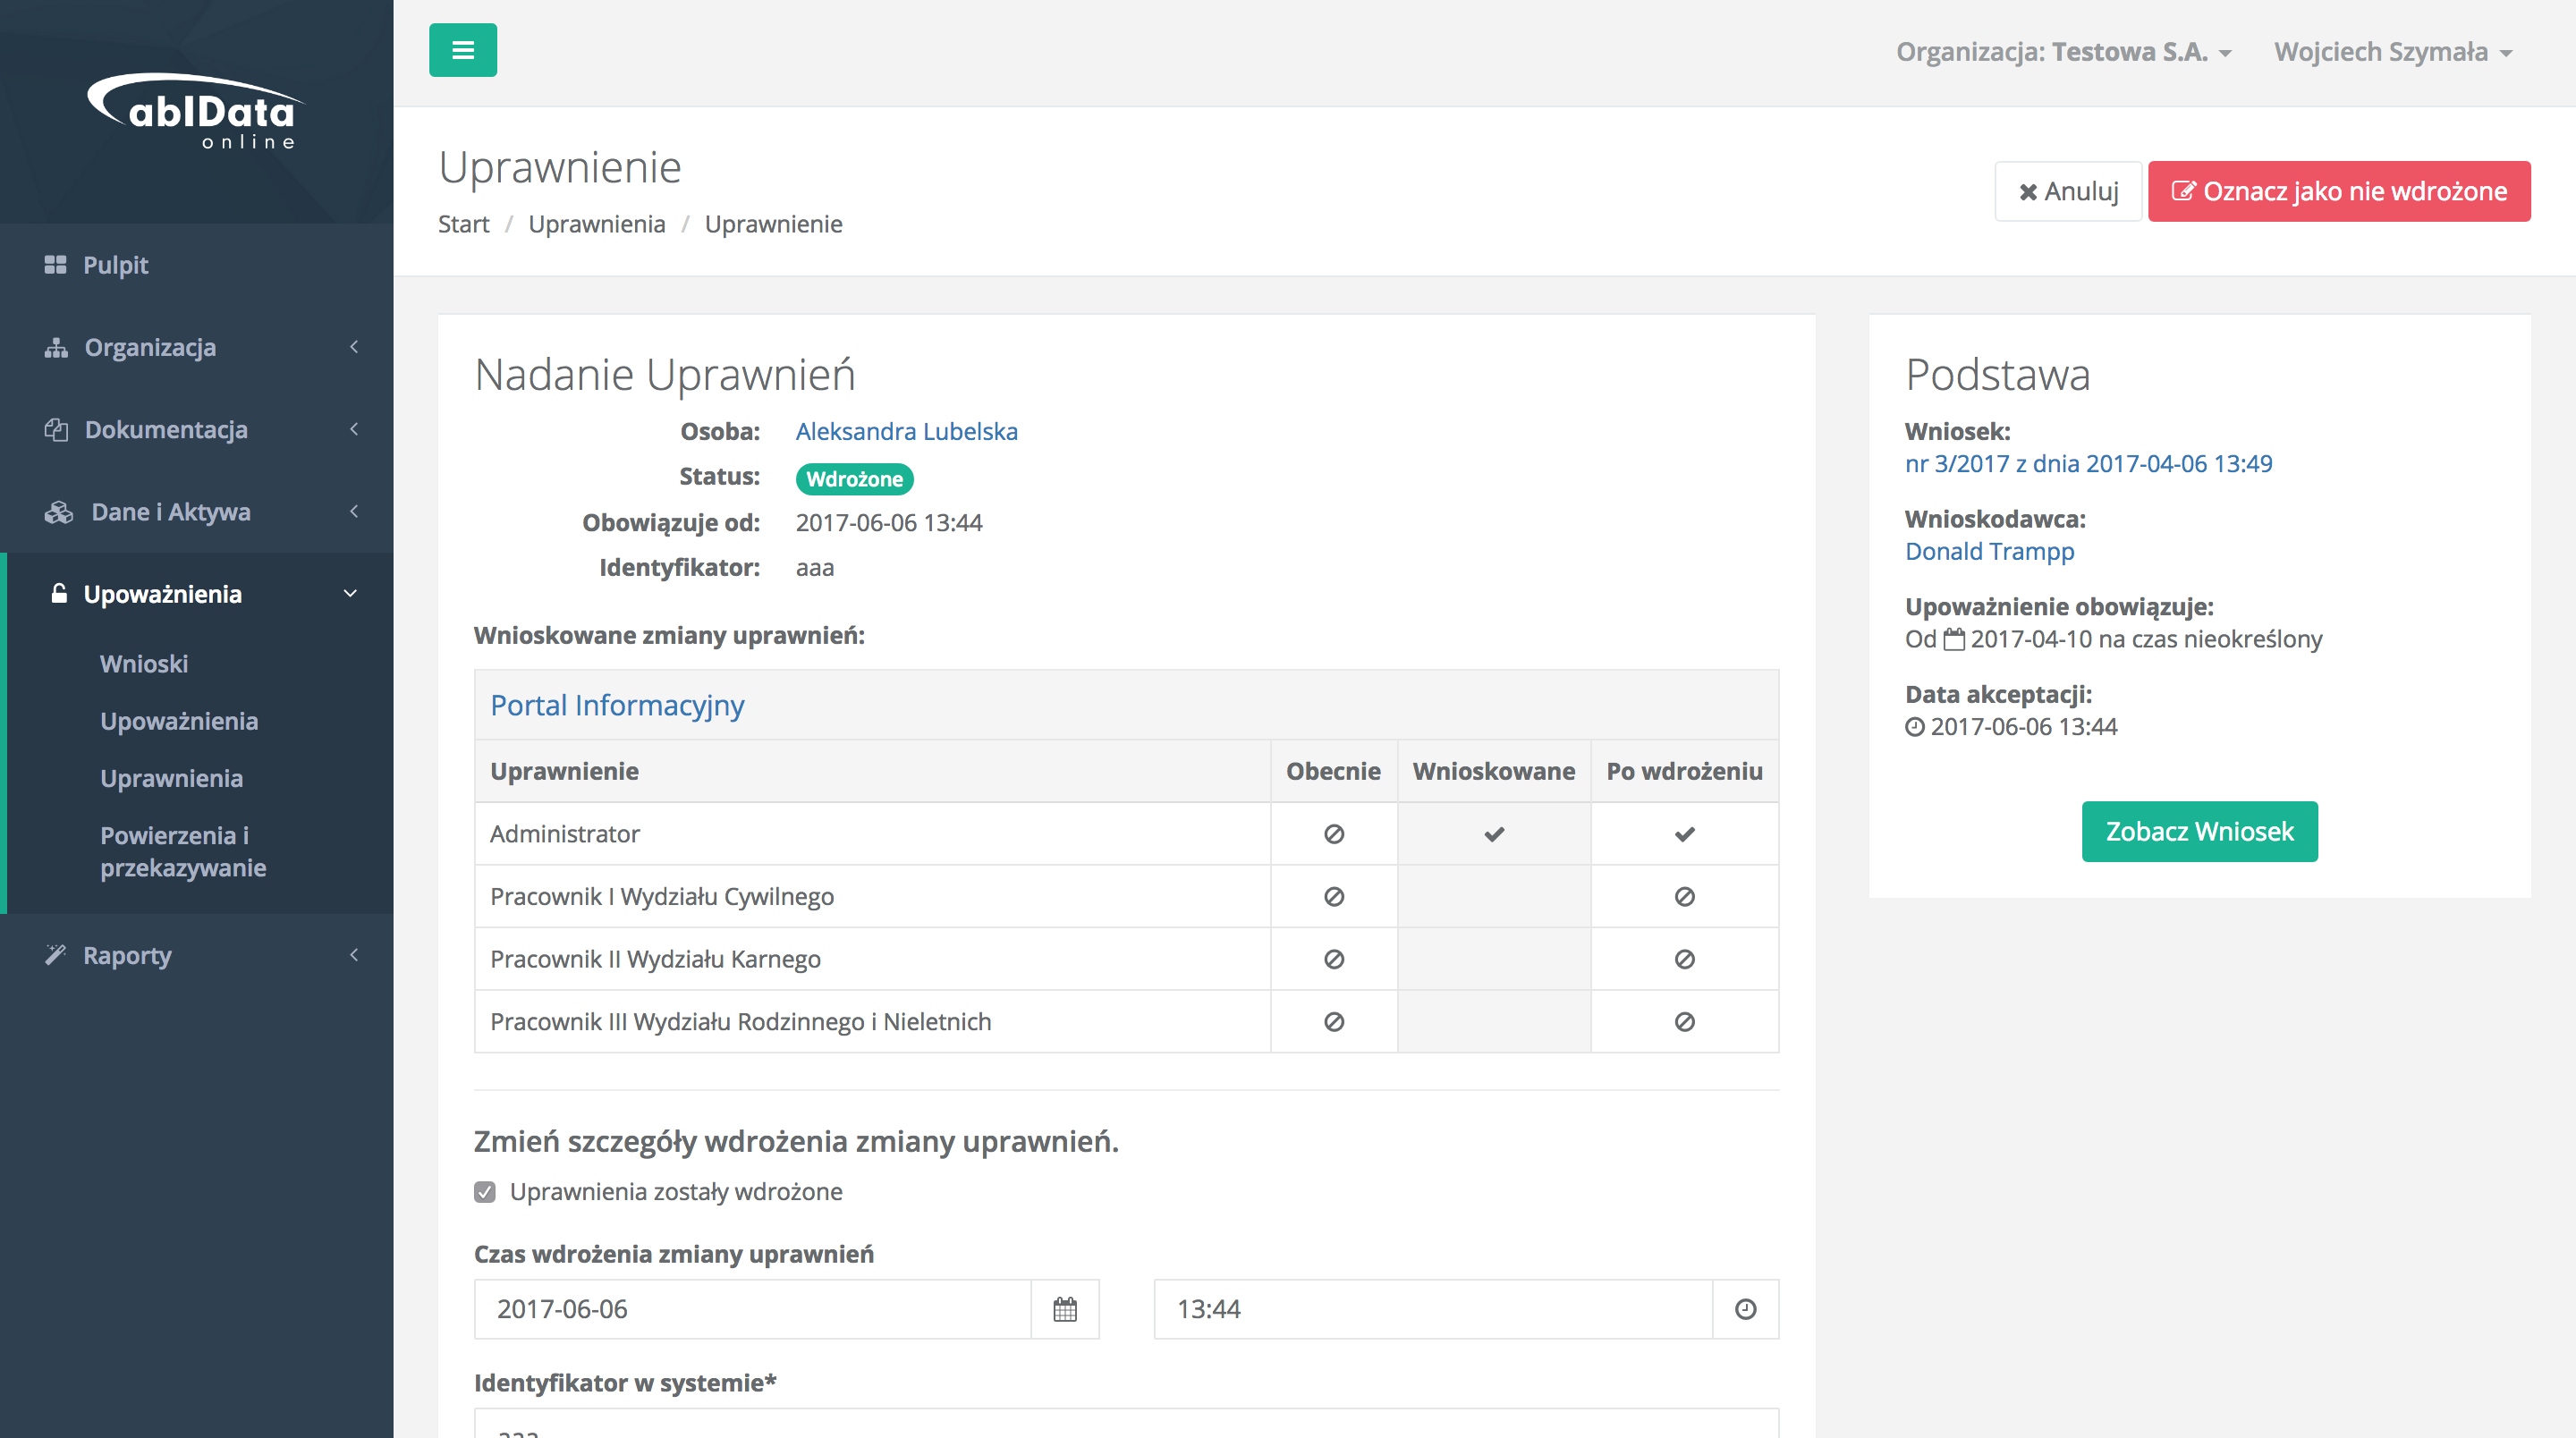Open Wojciech Szymała user dropdown
This screenshot has height=1438, width=2576.
pyautogui.click(x=2393, y=52)
